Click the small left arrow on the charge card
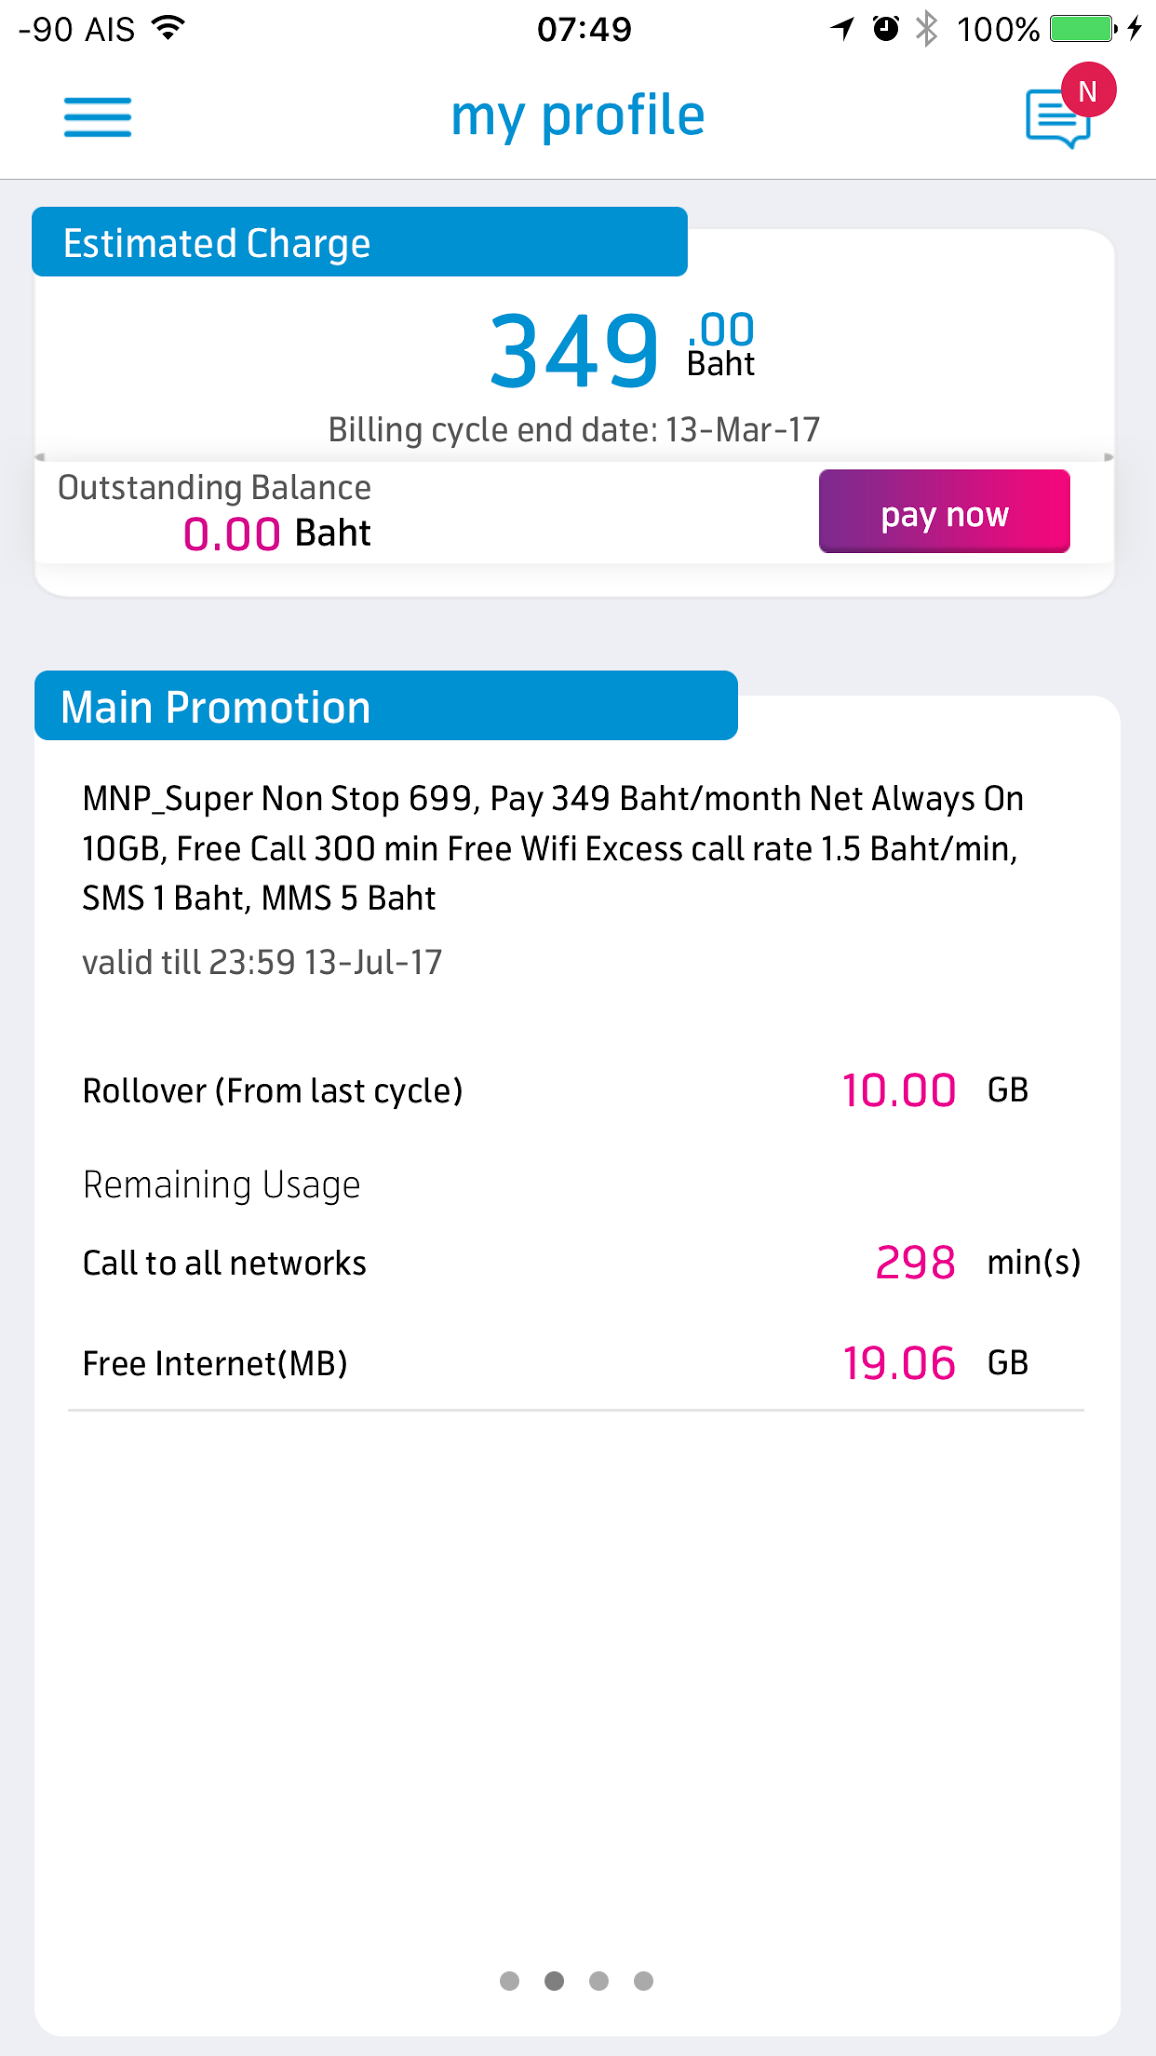 pos(40,457)
